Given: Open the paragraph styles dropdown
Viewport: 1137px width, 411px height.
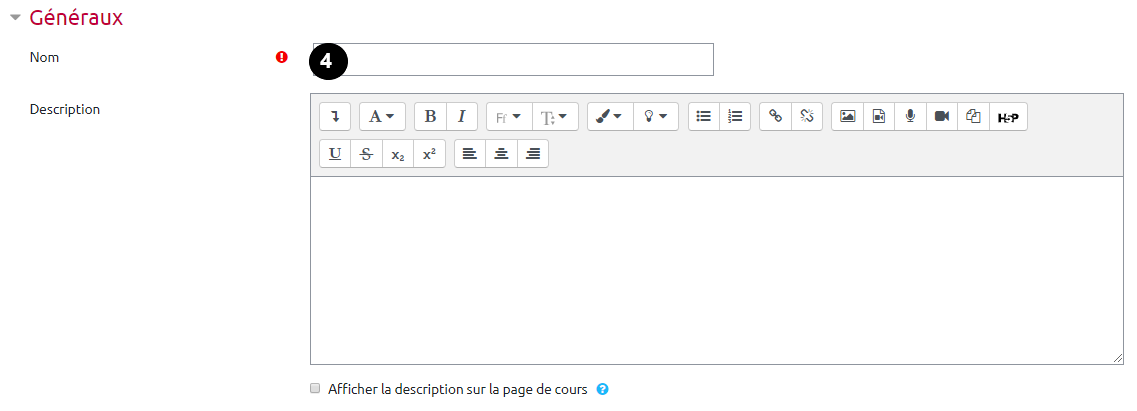Looking at the screenshot, I should click(x=382, y=117).
